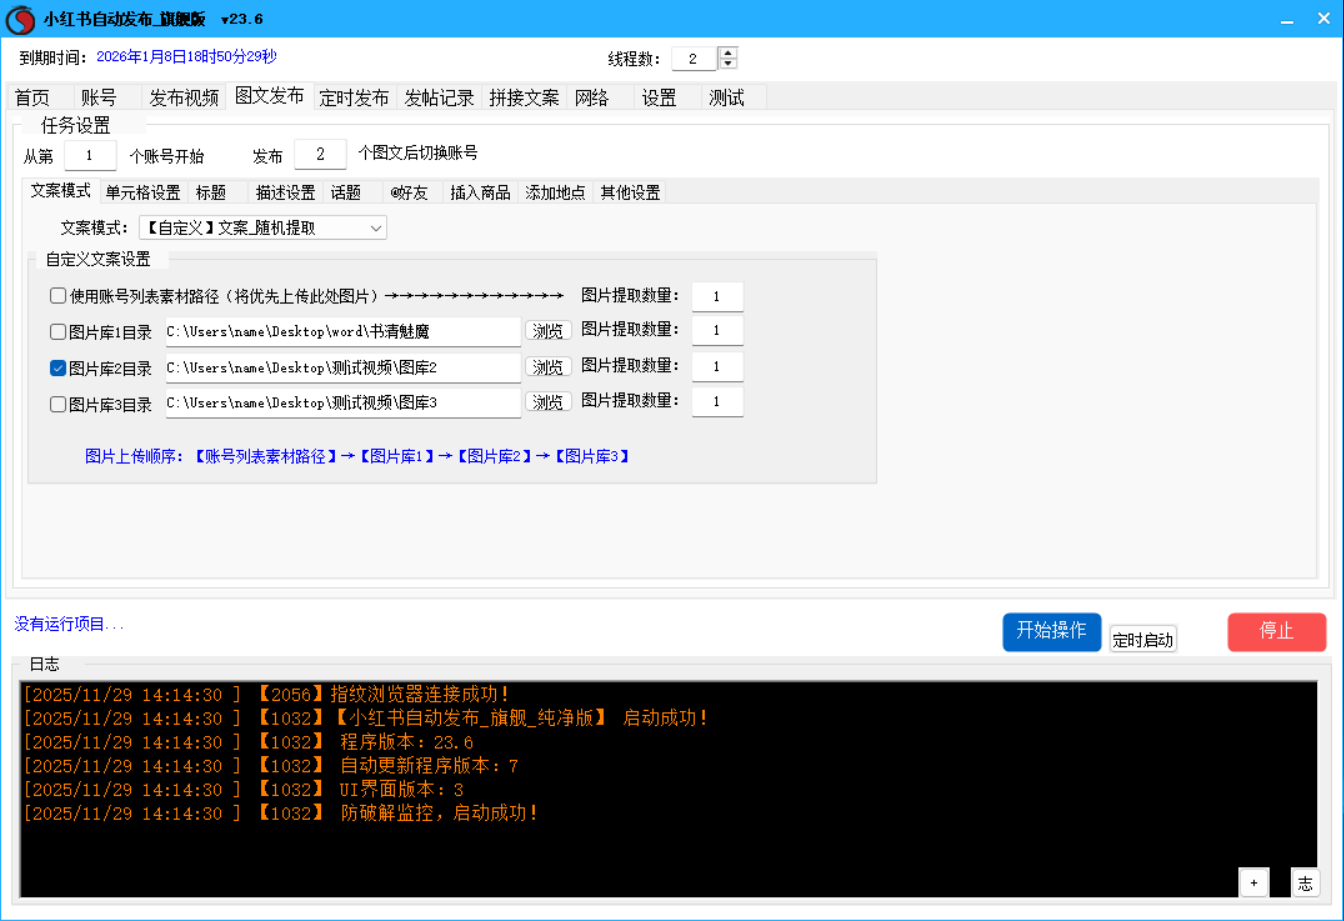
Task: Go to the 插入商品 sub-tab
Action: pyautogui.click(x=480, y=193)
